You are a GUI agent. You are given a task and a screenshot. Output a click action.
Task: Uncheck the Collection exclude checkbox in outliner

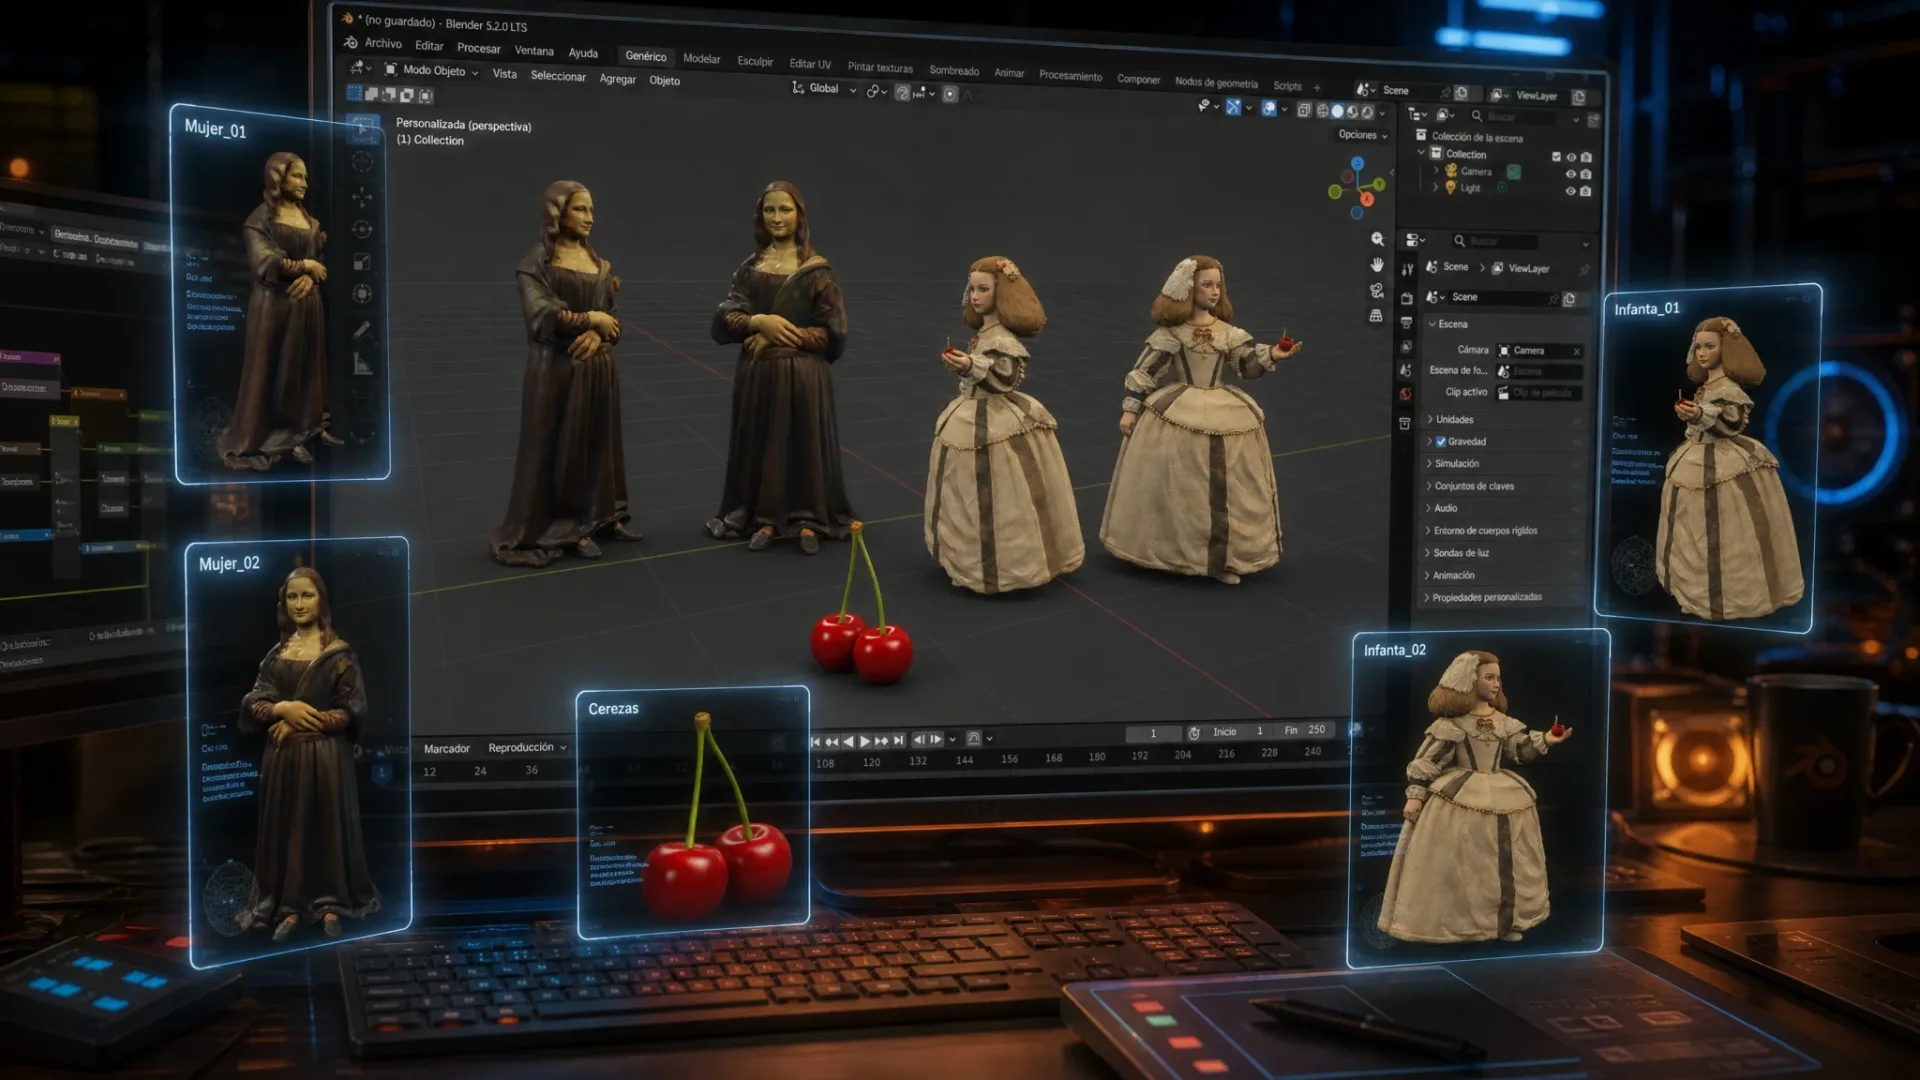coord(1556,157)
